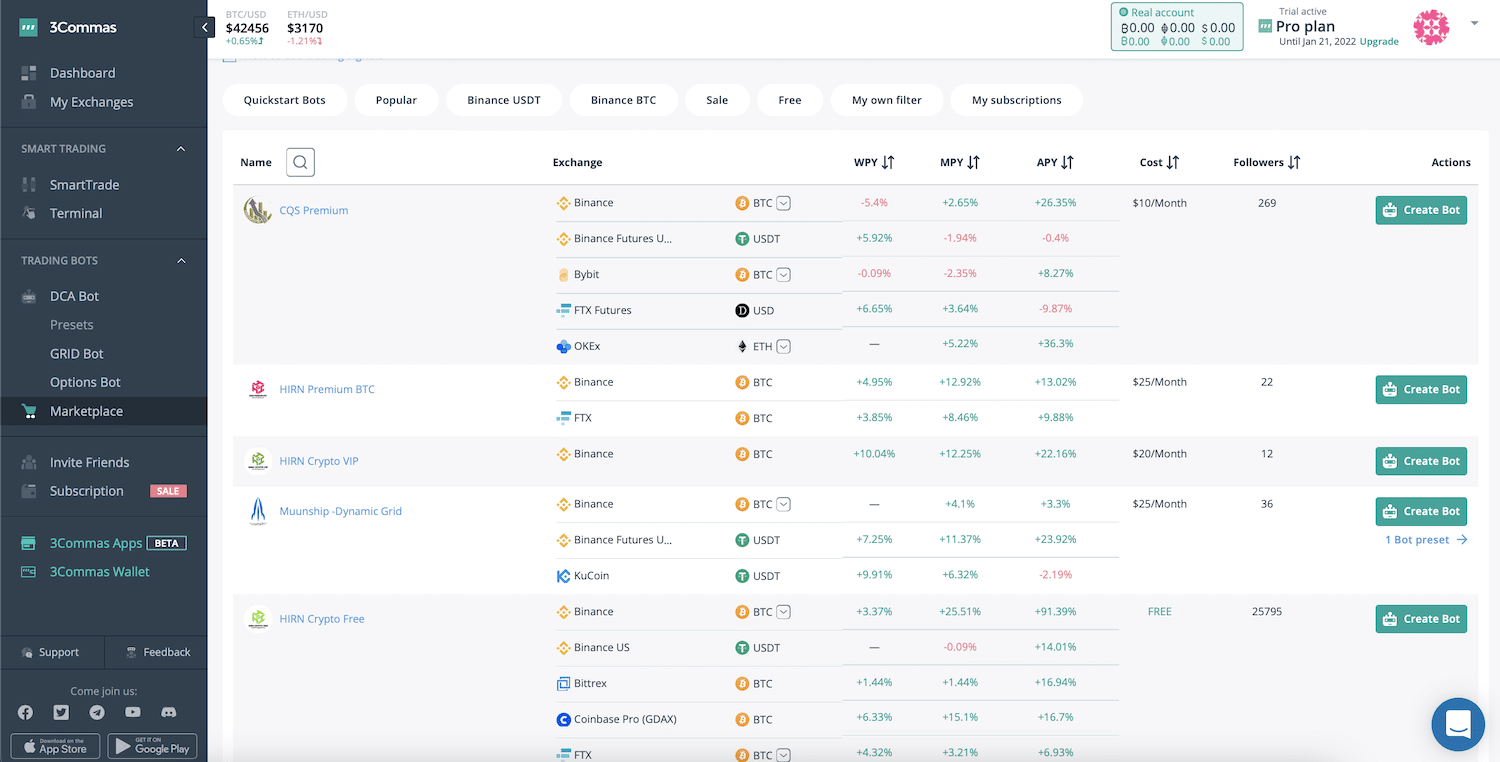1500x762 pixels.
Task: Collapse the Smart Trading section
Action: (x=181, y=149)
